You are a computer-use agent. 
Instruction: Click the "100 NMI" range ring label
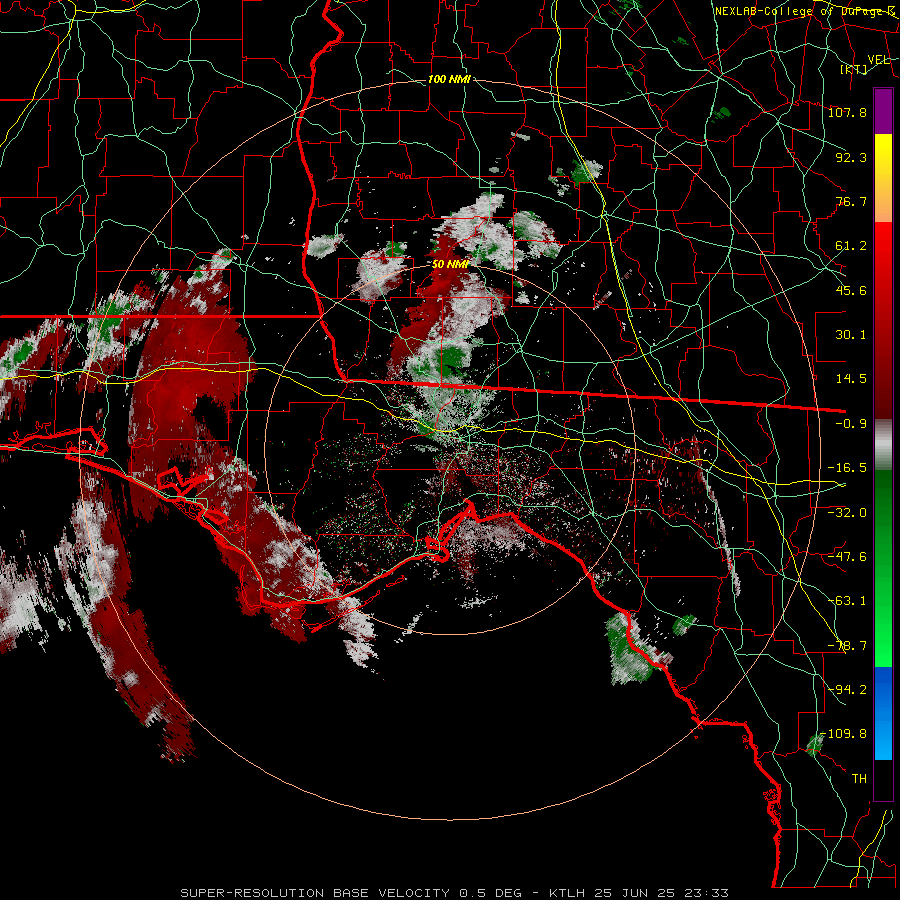pos(449,79)
